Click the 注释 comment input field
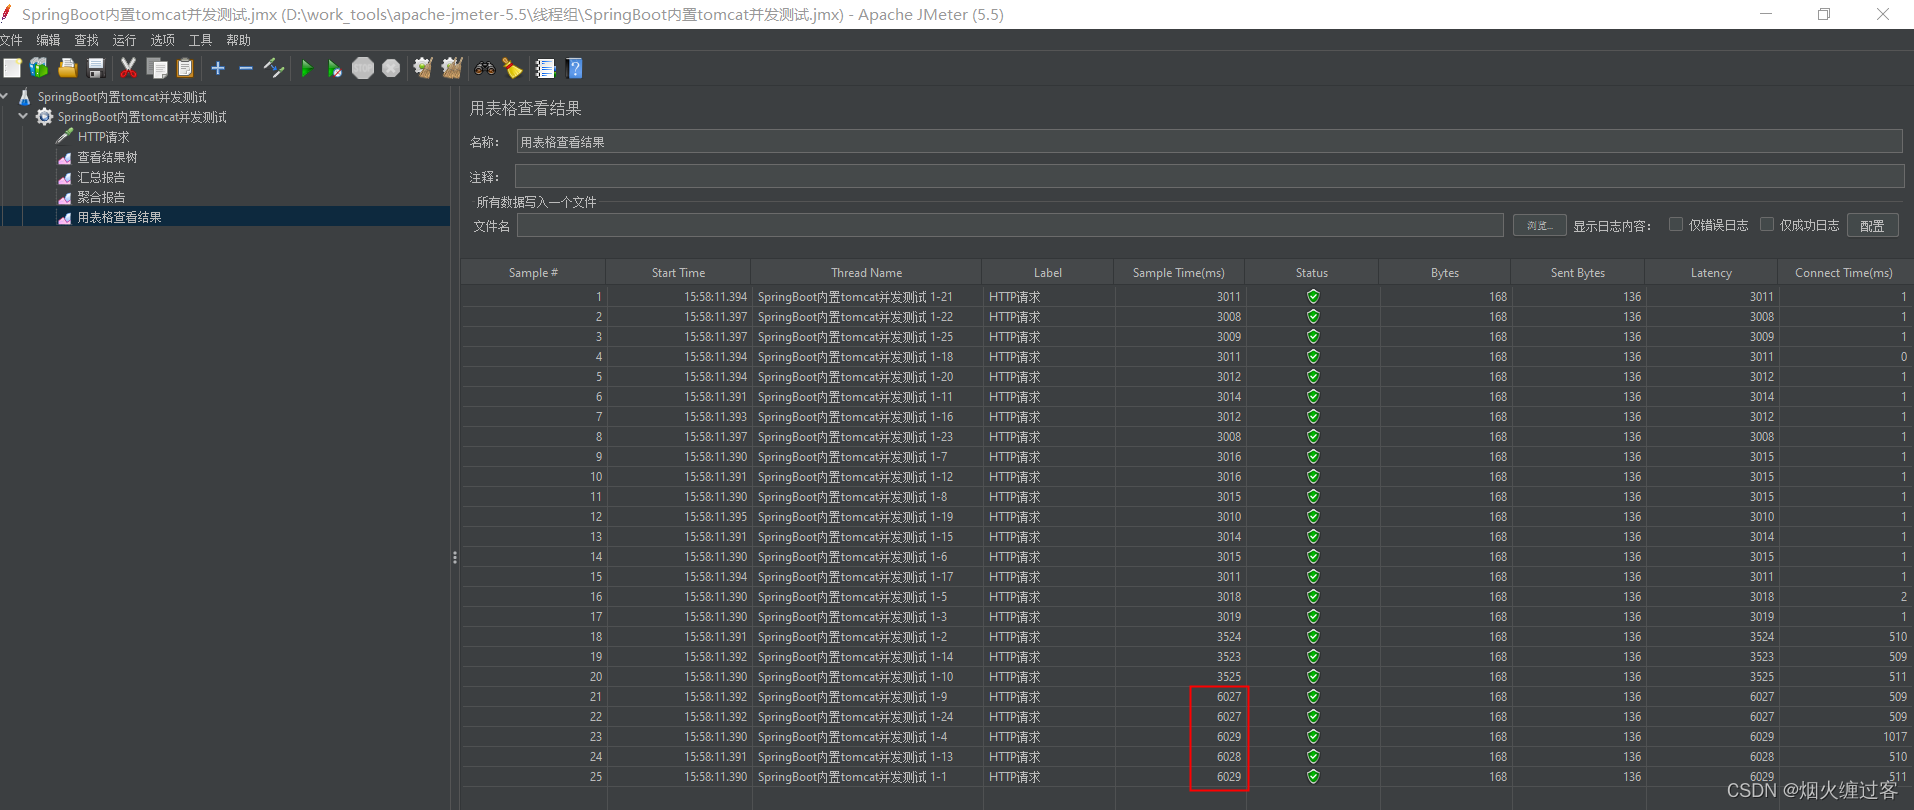The height and width of the screenshot is (810, 1914). coord(1209,177)
